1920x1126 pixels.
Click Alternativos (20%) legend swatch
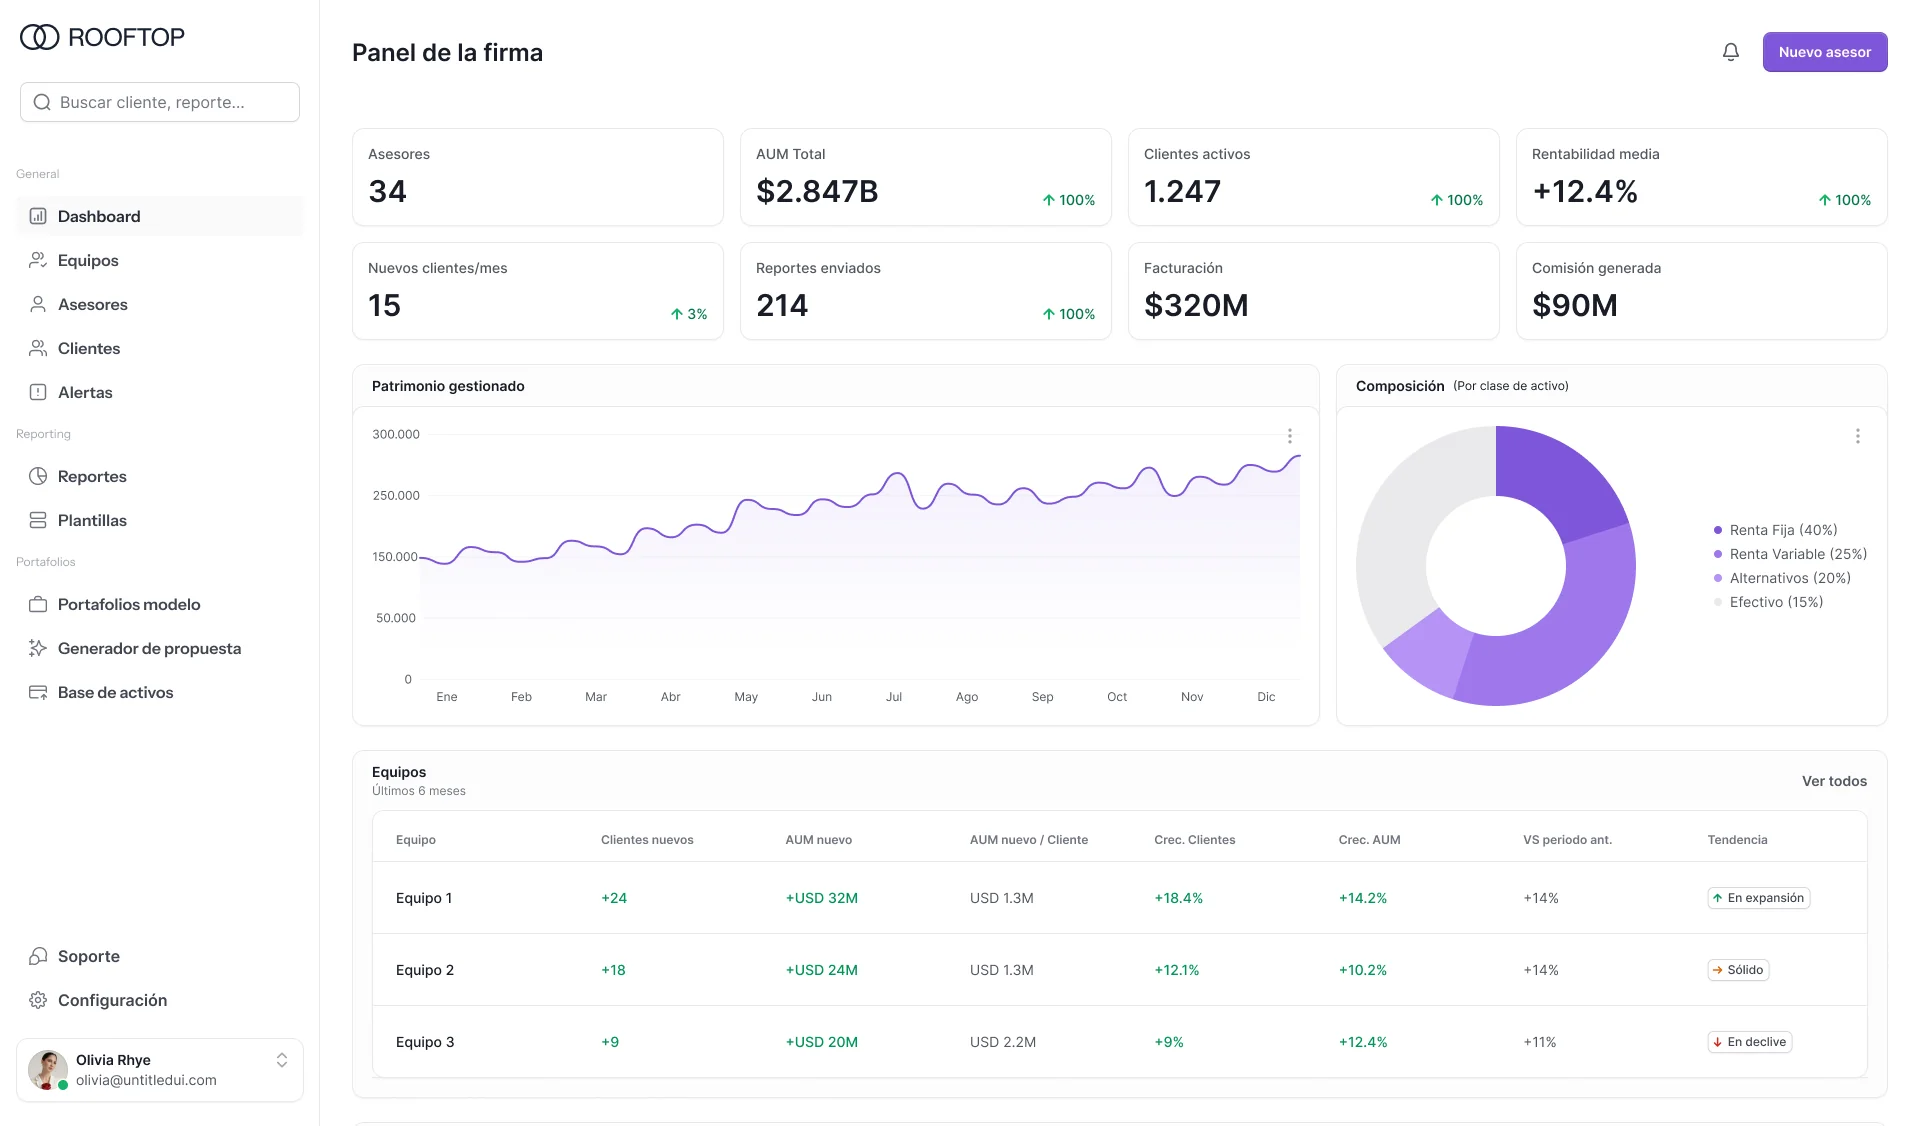click(x=1718, y=578)
